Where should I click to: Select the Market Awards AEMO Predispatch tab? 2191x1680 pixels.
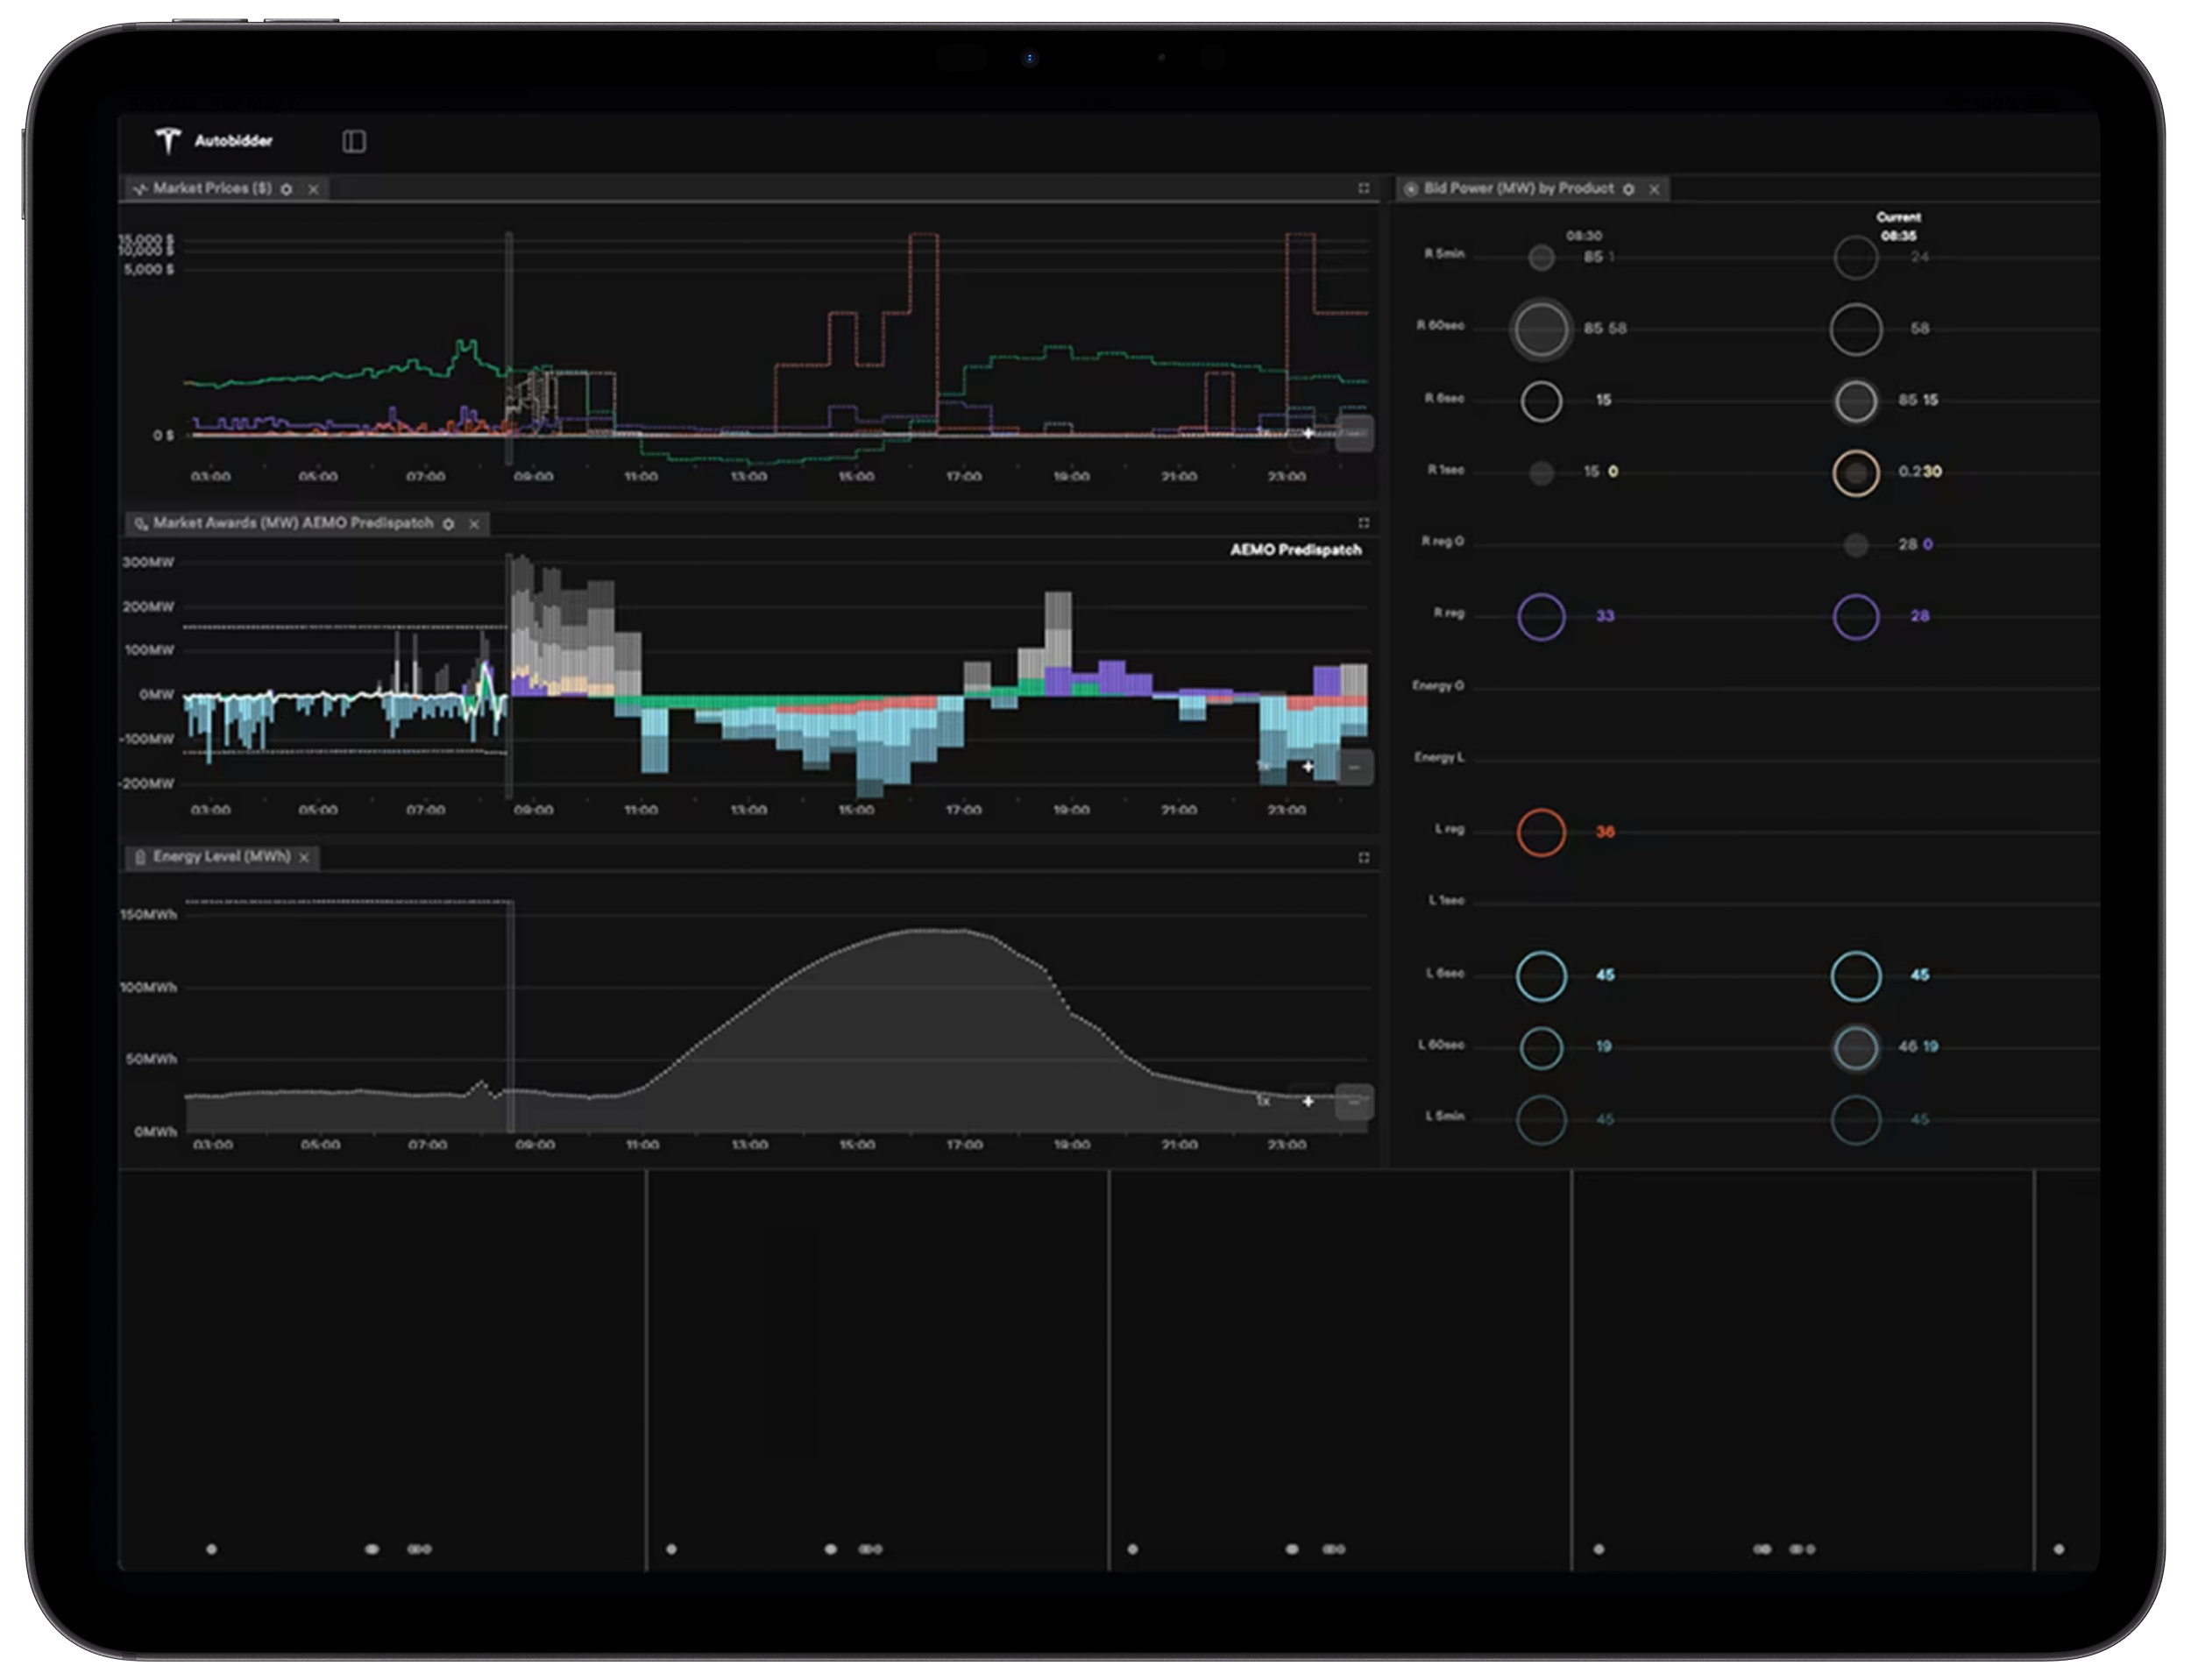[292, 523]
